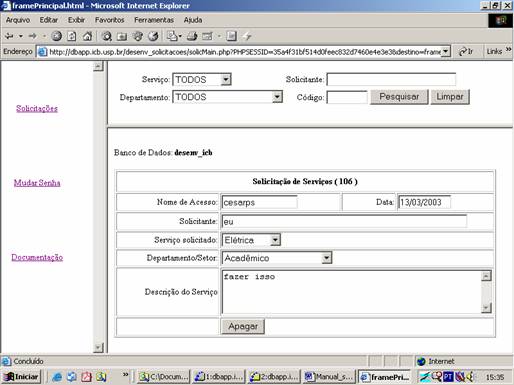Click the Print toolbar icon
This screenshot has width=514, height=385.
(x=192, y=36)
